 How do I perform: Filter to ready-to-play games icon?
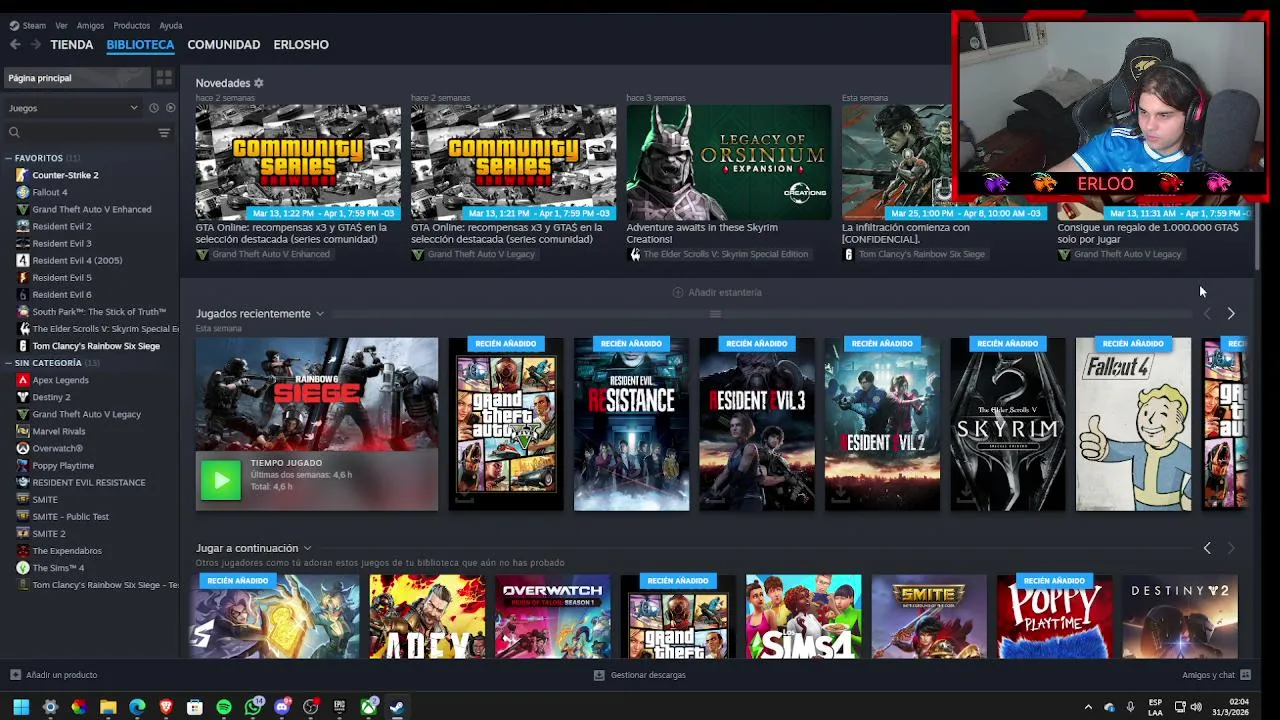click(x=170, y=108)
